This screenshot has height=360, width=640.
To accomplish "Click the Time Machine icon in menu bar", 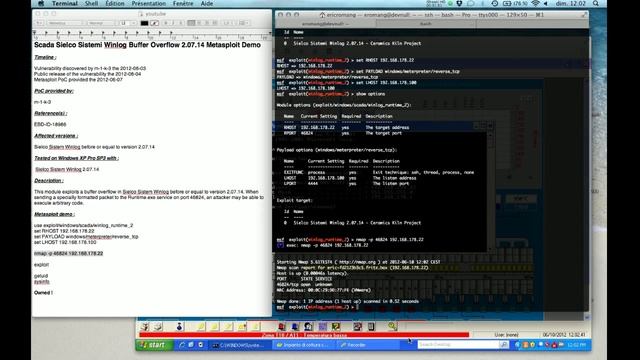I will coord(495,3).
